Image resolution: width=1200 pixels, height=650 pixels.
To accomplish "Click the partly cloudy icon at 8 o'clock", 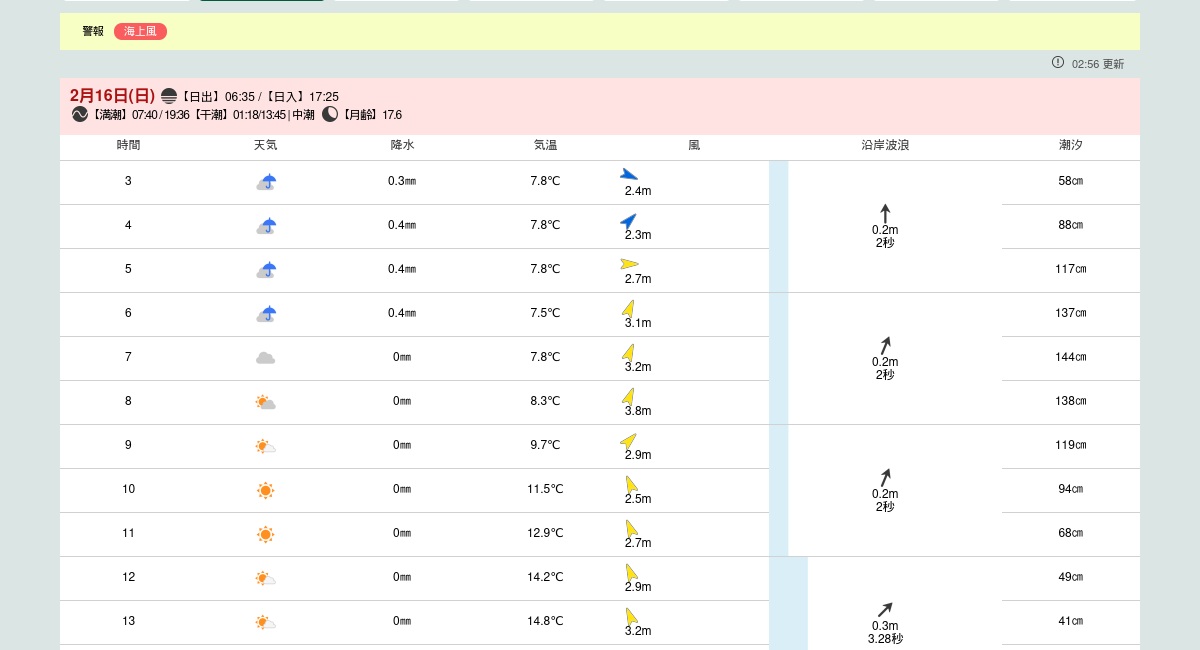I will tap(265, 402).
